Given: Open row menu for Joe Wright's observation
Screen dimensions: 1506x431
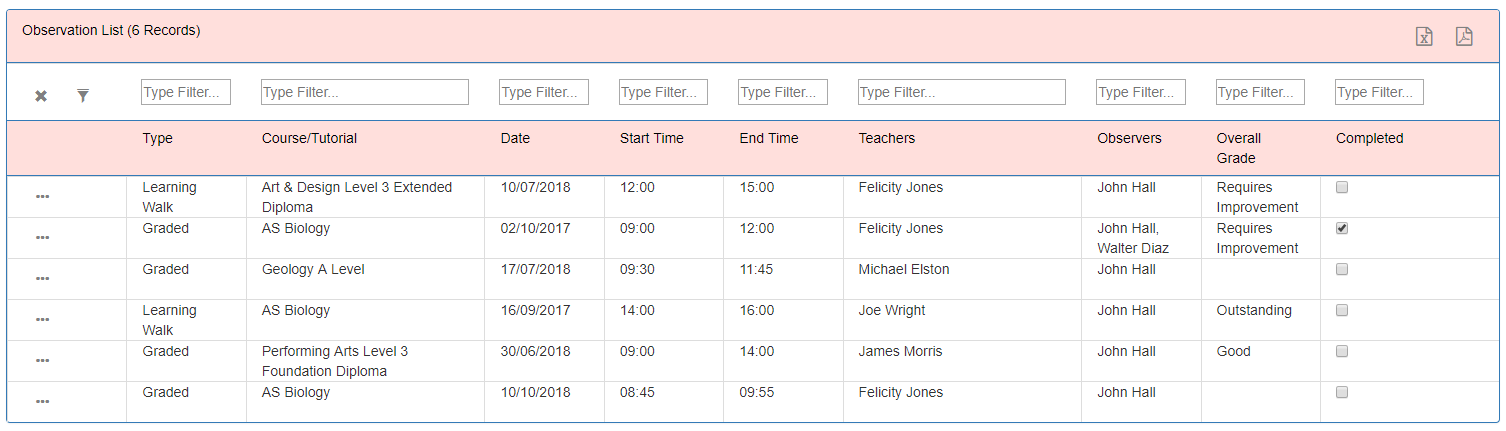Looking at the screenshot, I should tap(42, 320).
